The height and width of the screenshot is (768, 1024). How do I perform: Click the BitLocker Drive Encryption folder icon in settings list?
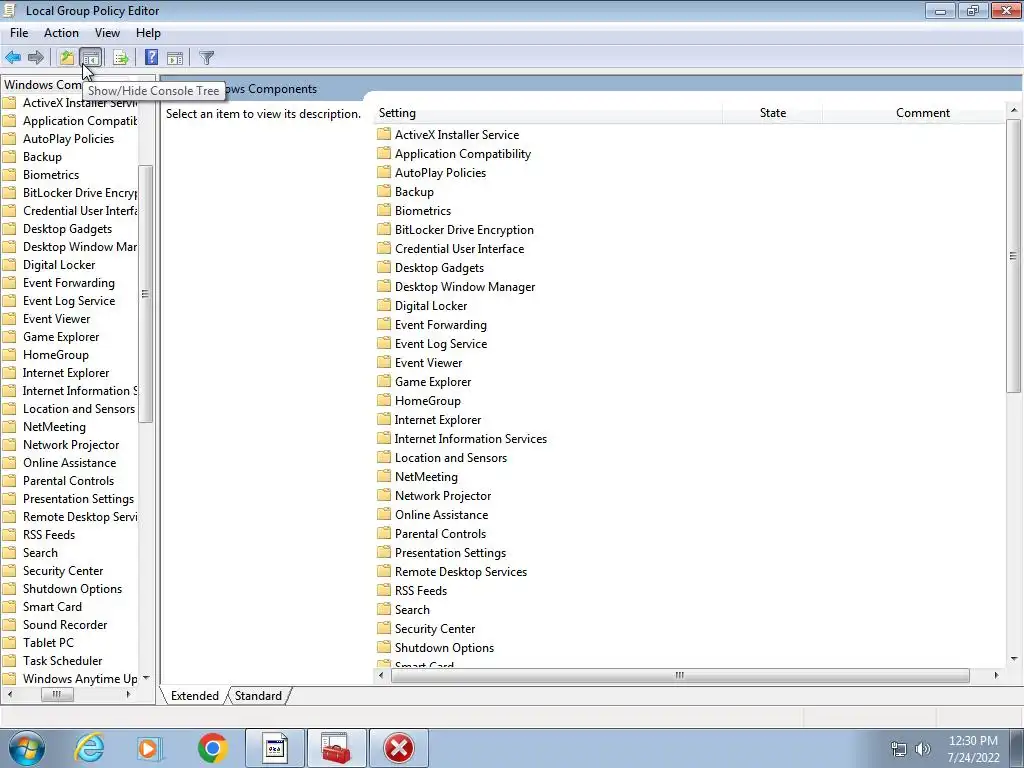[x=384, y=229]
